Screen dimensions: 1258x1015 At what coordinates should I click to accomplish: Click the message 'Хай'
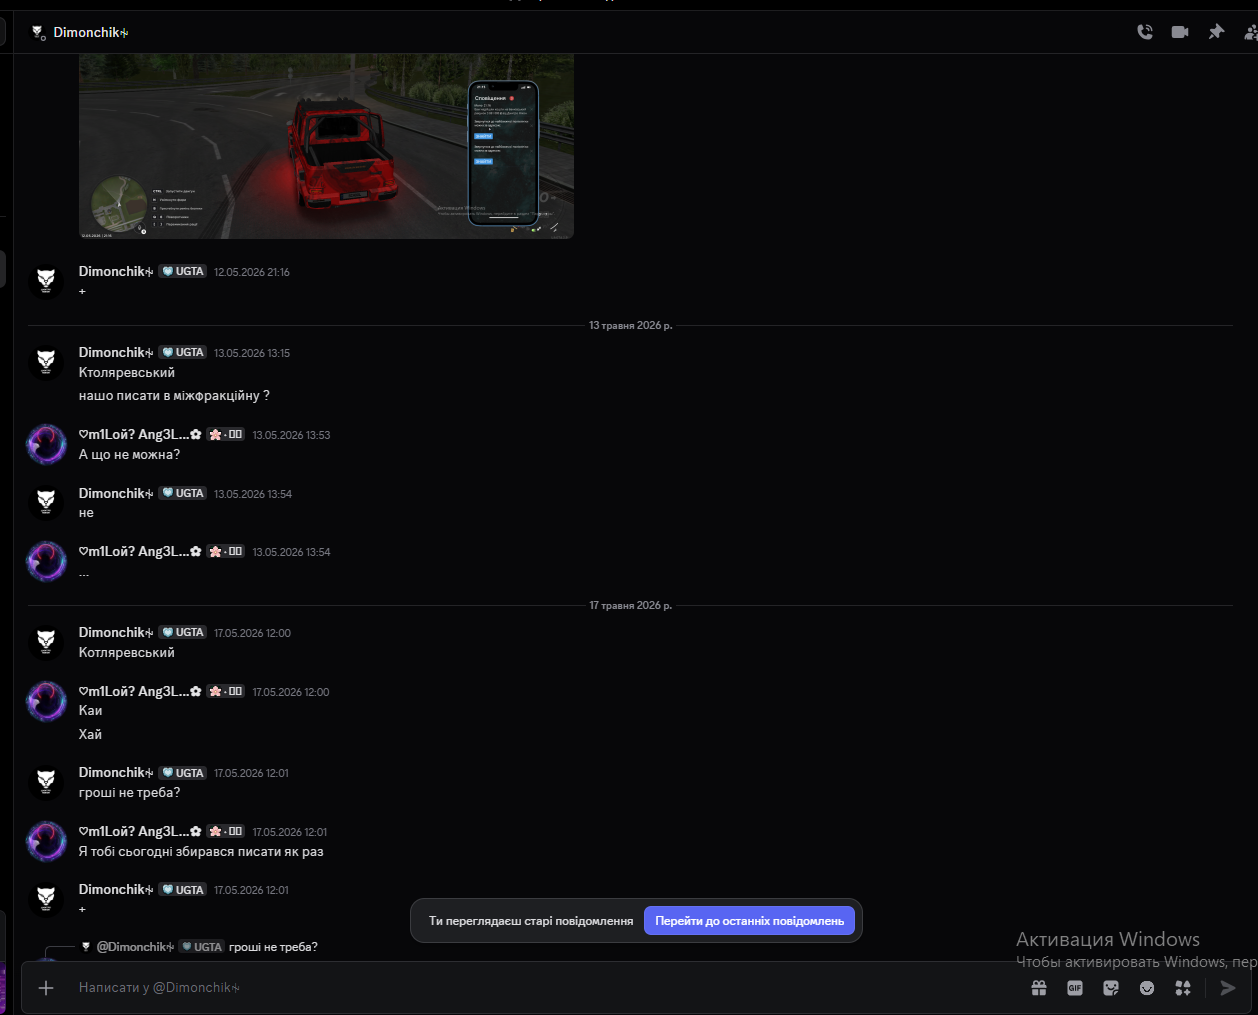pyautogui.click(x=90, y=735)
